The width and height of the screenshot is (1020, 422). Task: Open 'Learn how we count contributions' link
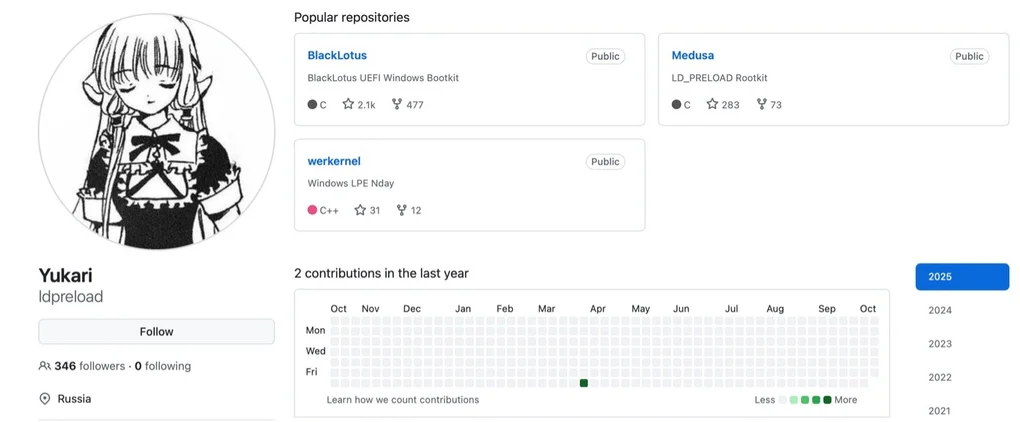(403, 400)
